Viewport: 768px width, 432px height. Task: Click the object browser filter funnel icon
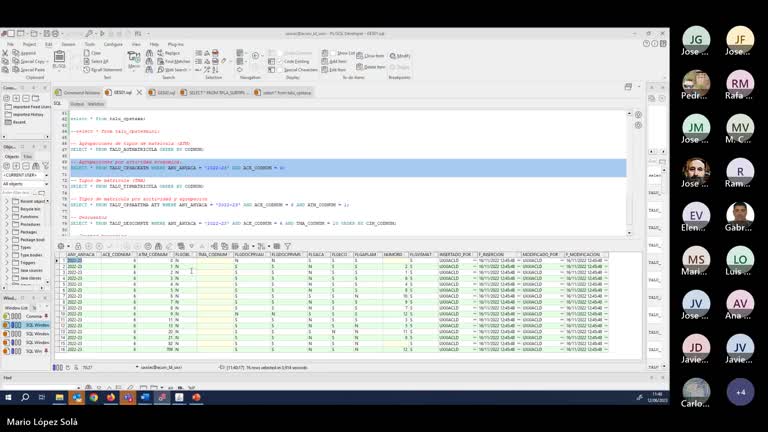46,166
